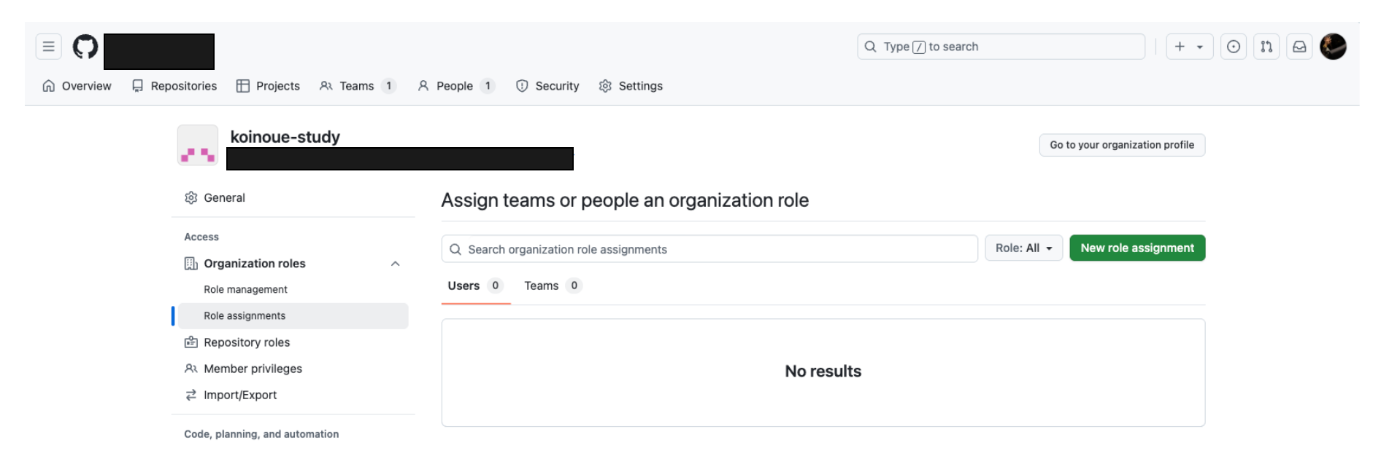Open the create new plus dropdown
Image resolution: width=1400 pixels, height=472 pixels.
[x=1189, y=47]
